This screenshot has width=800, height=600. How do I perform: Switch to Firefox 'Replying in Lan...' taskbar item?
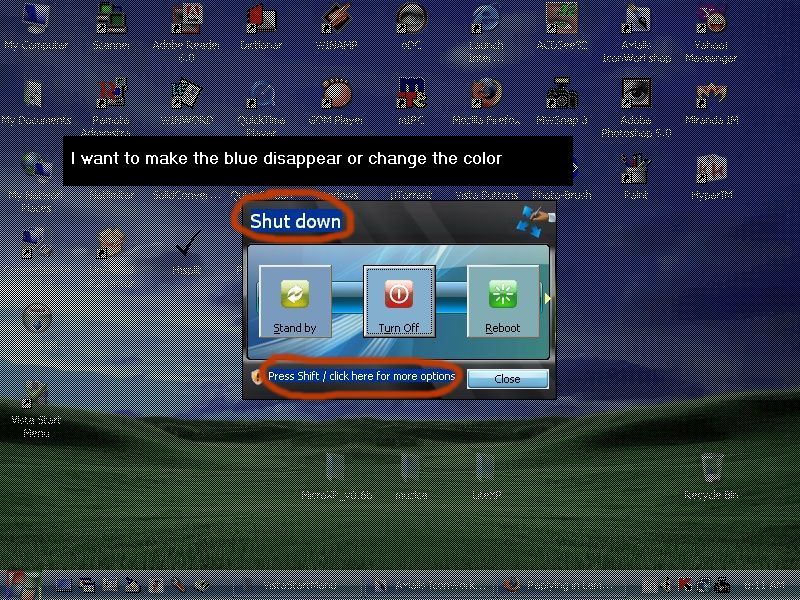pos(559,585)
